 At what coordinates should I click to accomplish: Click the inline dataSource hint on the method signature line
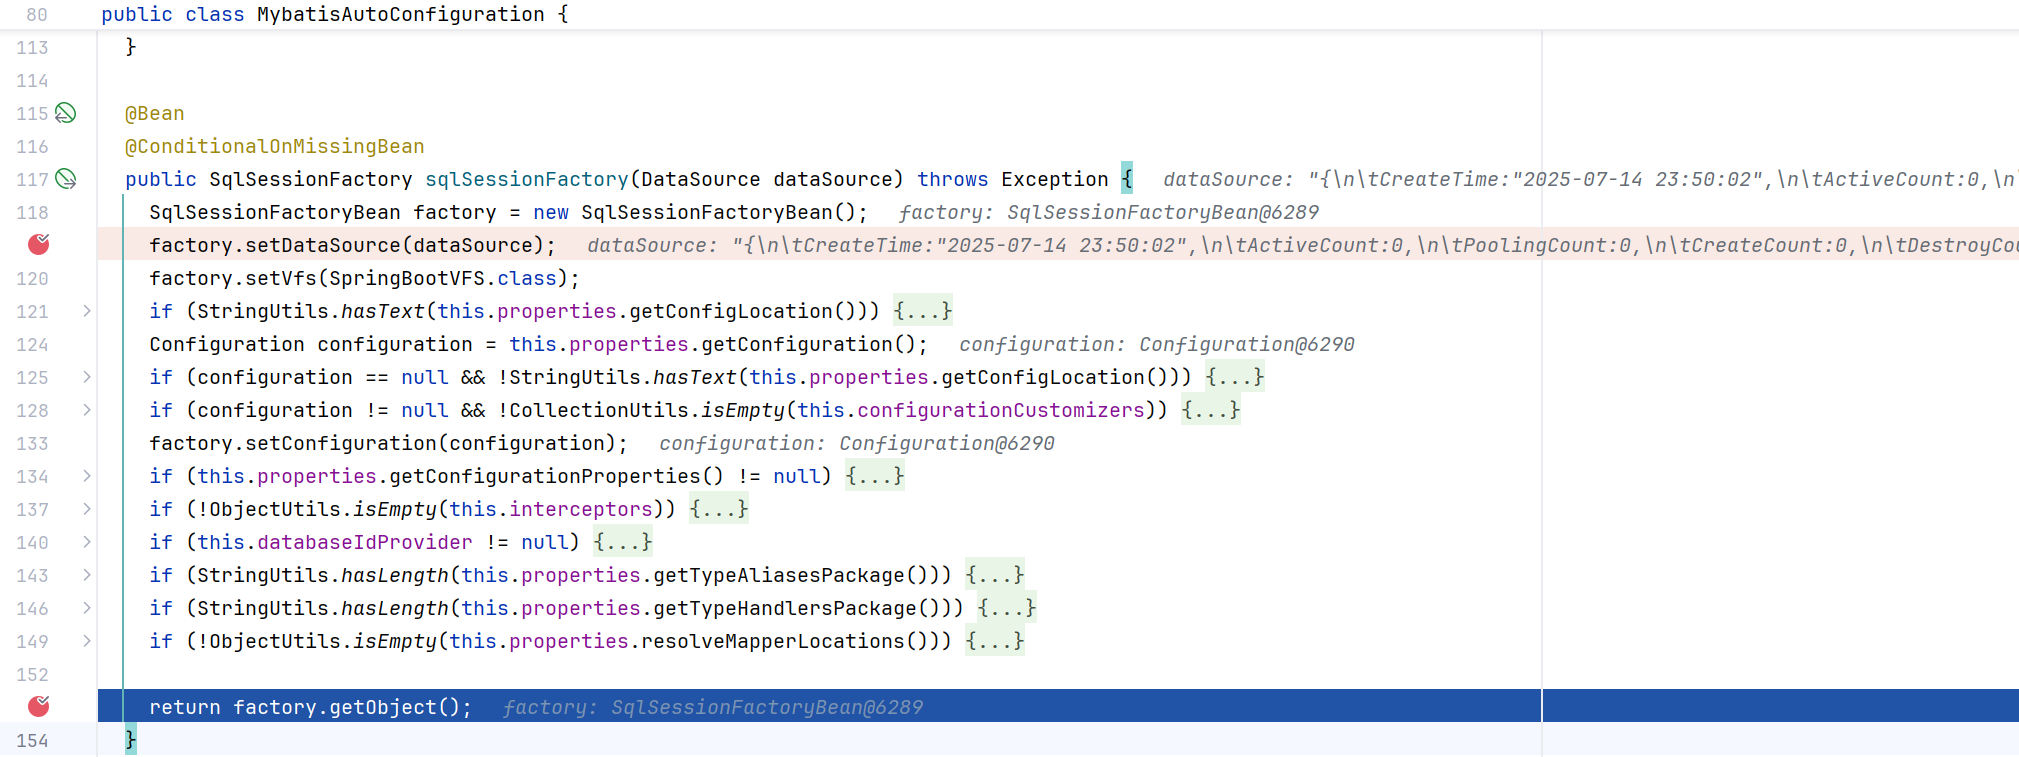click(1590, 179)
